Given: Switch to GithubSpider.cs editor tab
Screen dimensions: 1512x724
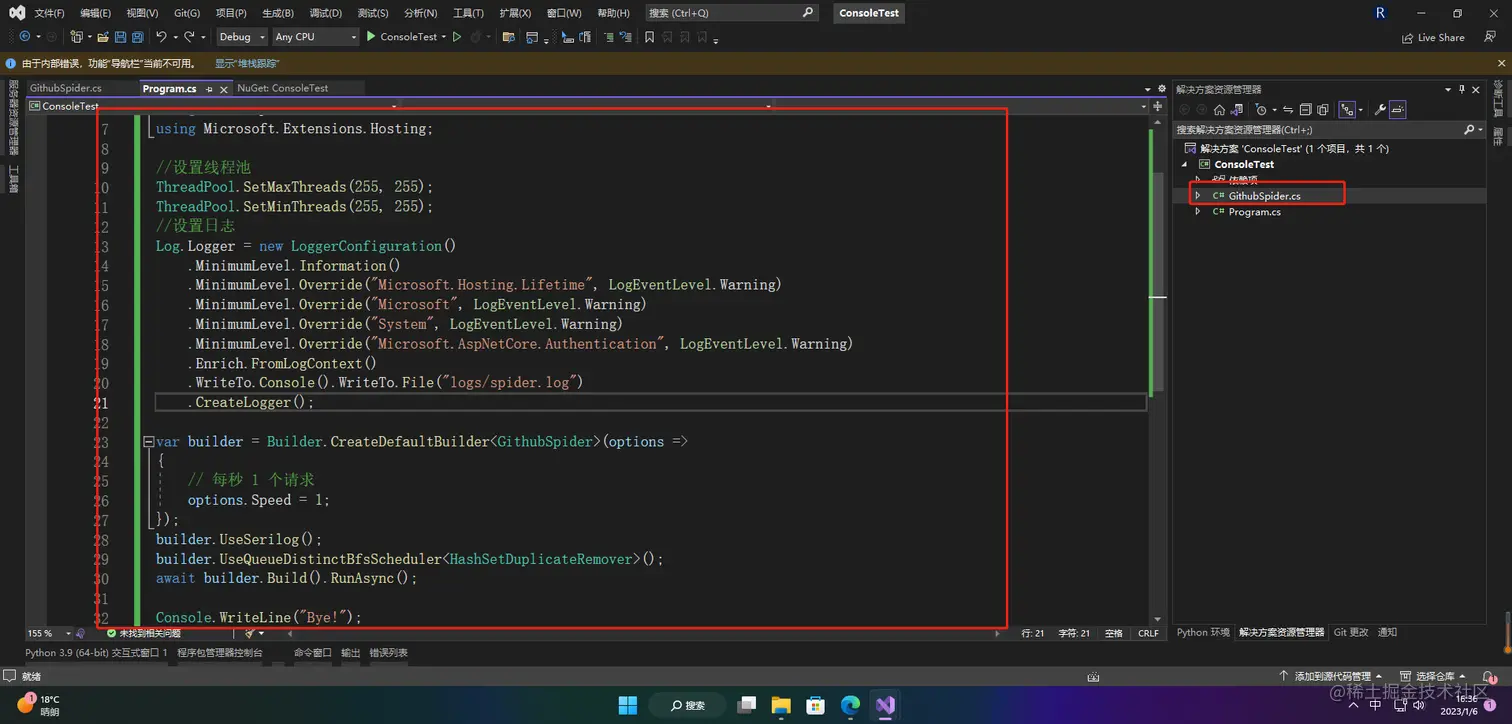Looking at the screenshot, I should tap(66, 88).
